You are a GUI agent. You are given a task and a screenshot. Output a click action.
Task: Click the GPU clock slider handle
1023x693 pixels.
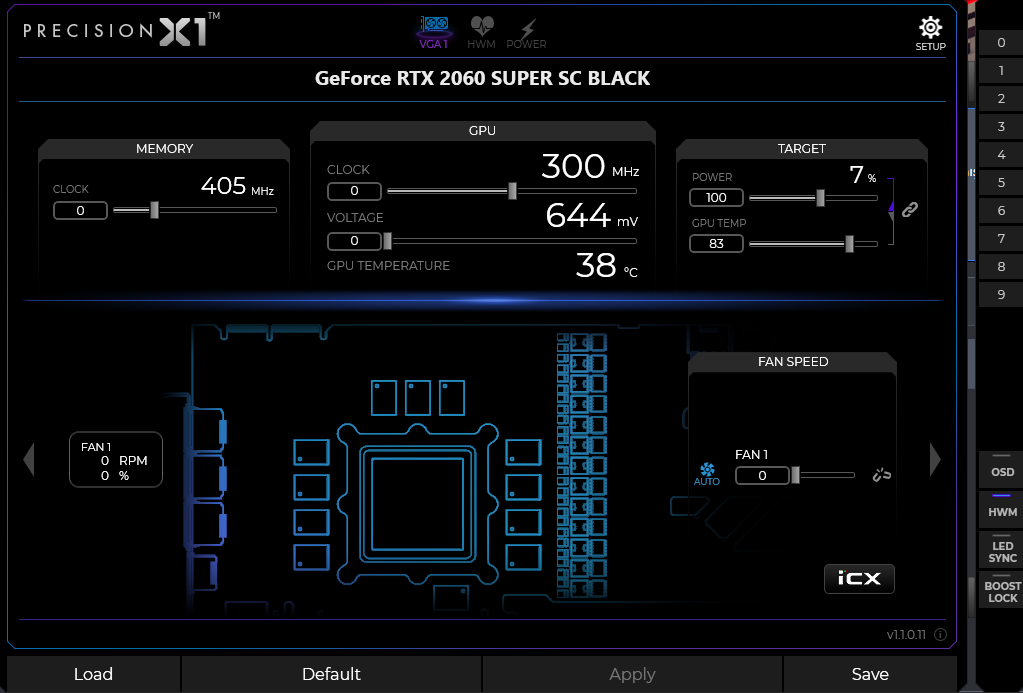click(x=512, y=191)
